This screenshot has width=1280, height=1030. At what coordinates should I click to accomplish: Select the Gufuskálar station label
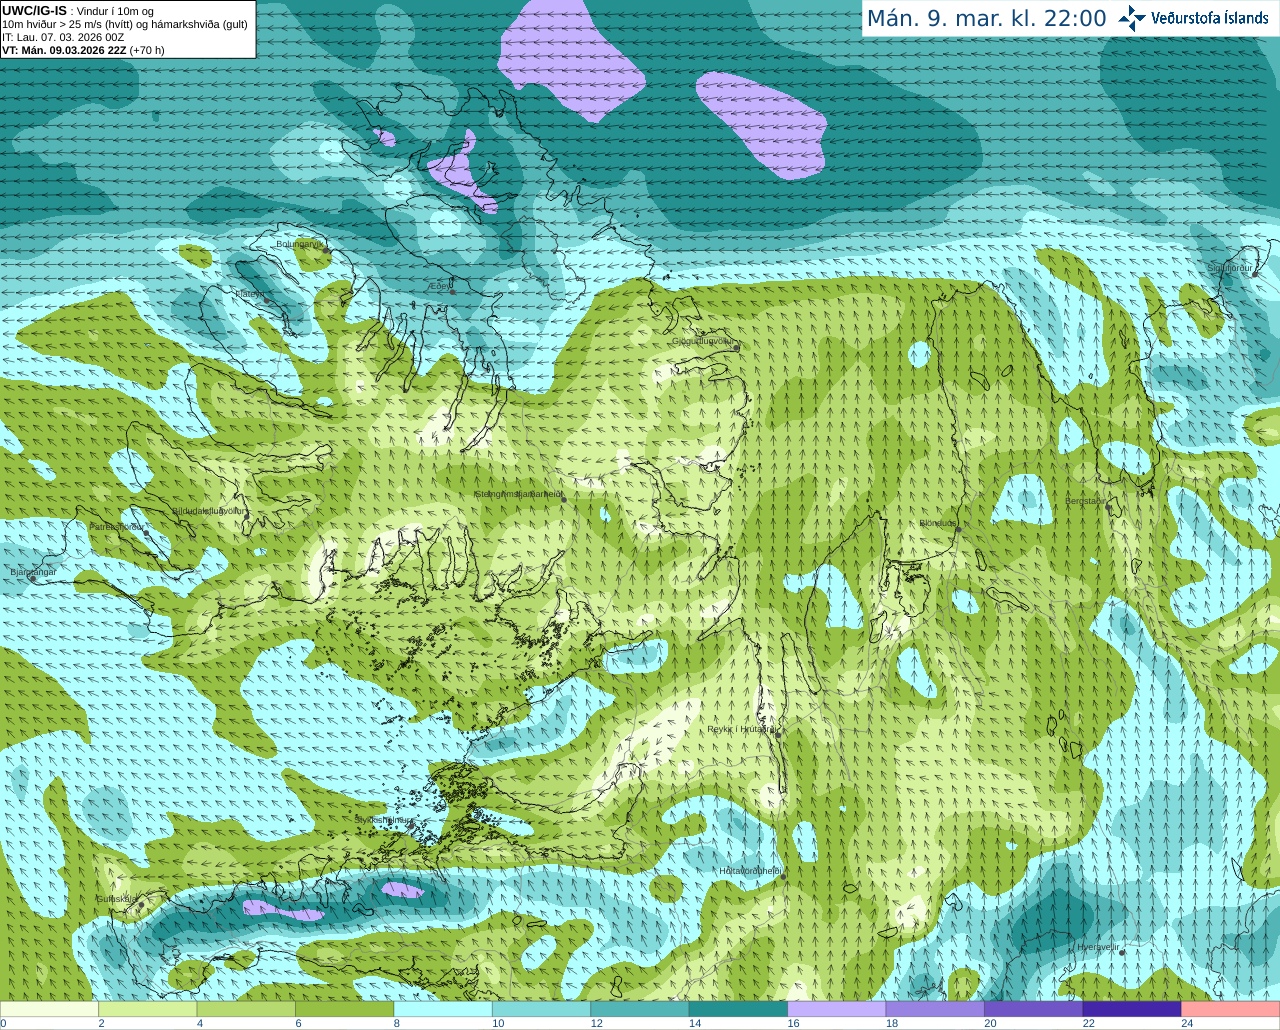click(116, 898)
